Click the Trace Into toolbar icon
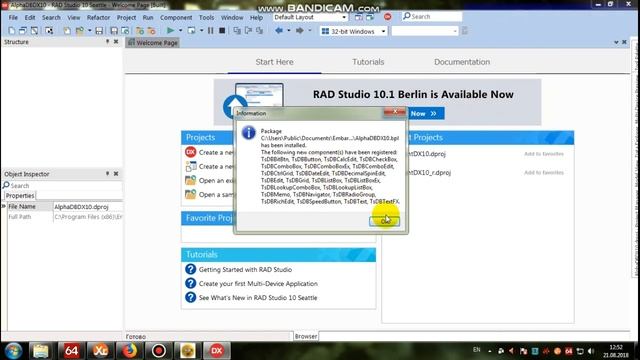This screenshot has height=360, width=640. (x=237, y=31)
